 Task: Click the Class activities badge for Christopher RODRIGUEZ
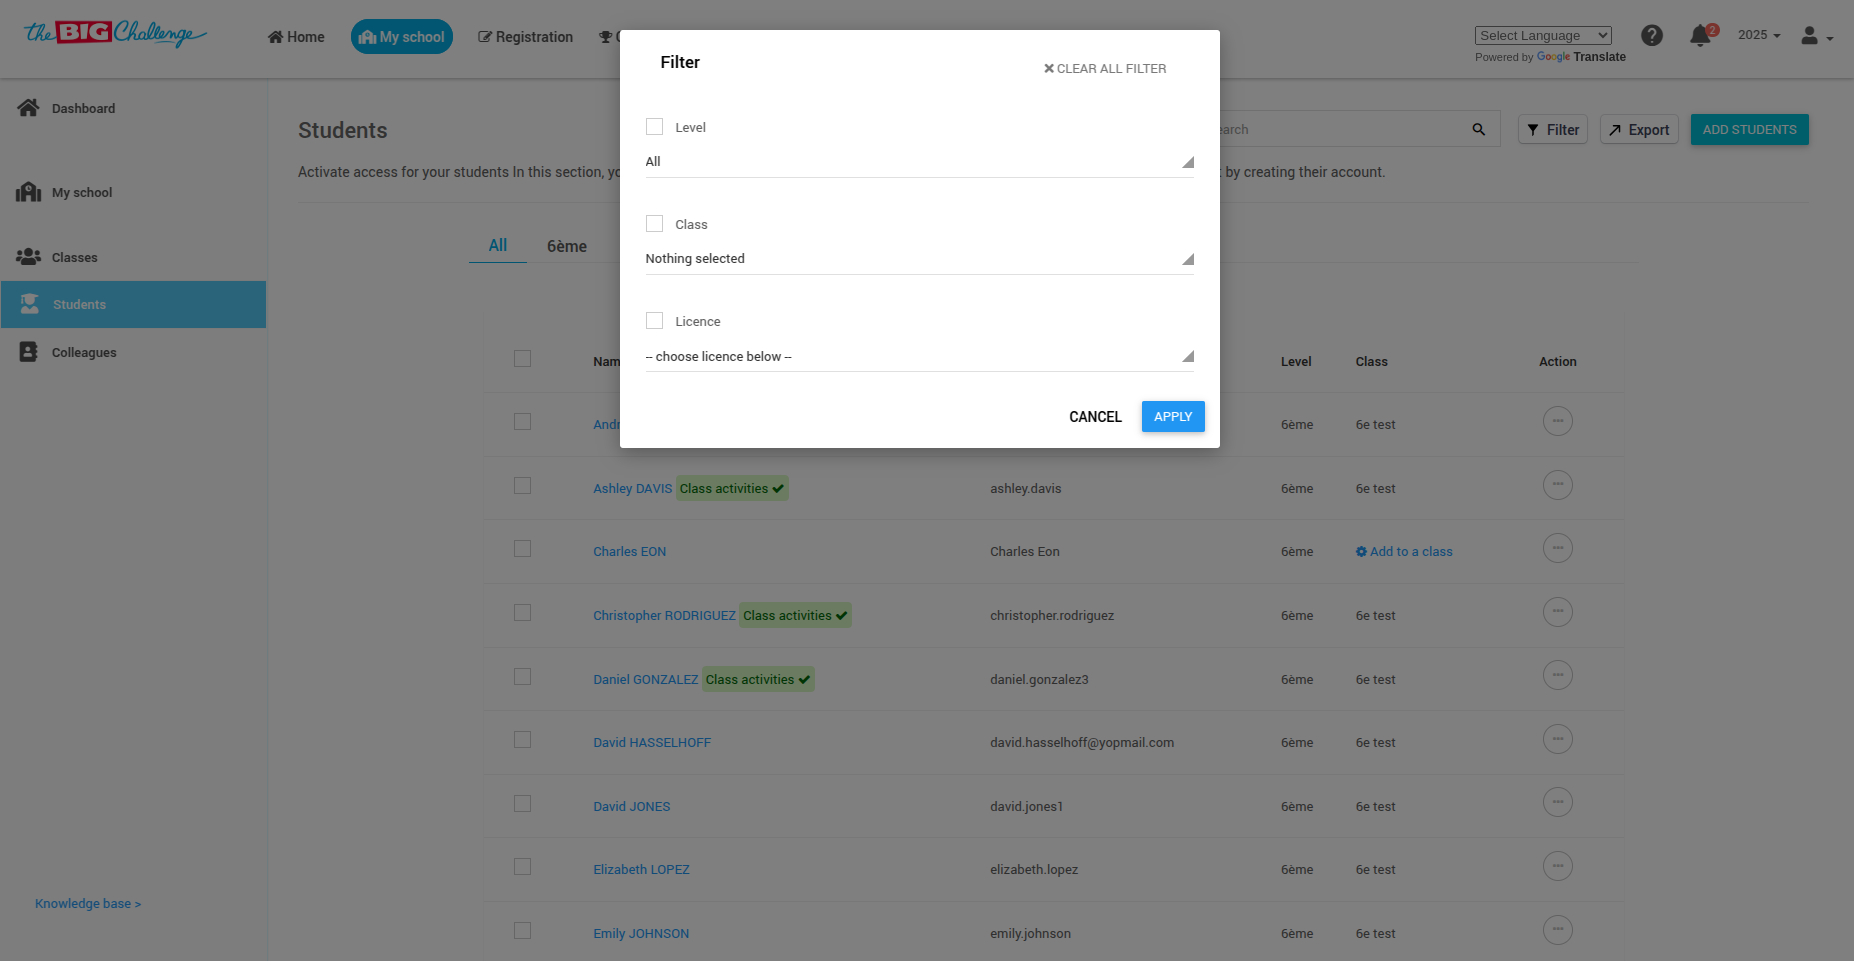(x=796, y=616)
